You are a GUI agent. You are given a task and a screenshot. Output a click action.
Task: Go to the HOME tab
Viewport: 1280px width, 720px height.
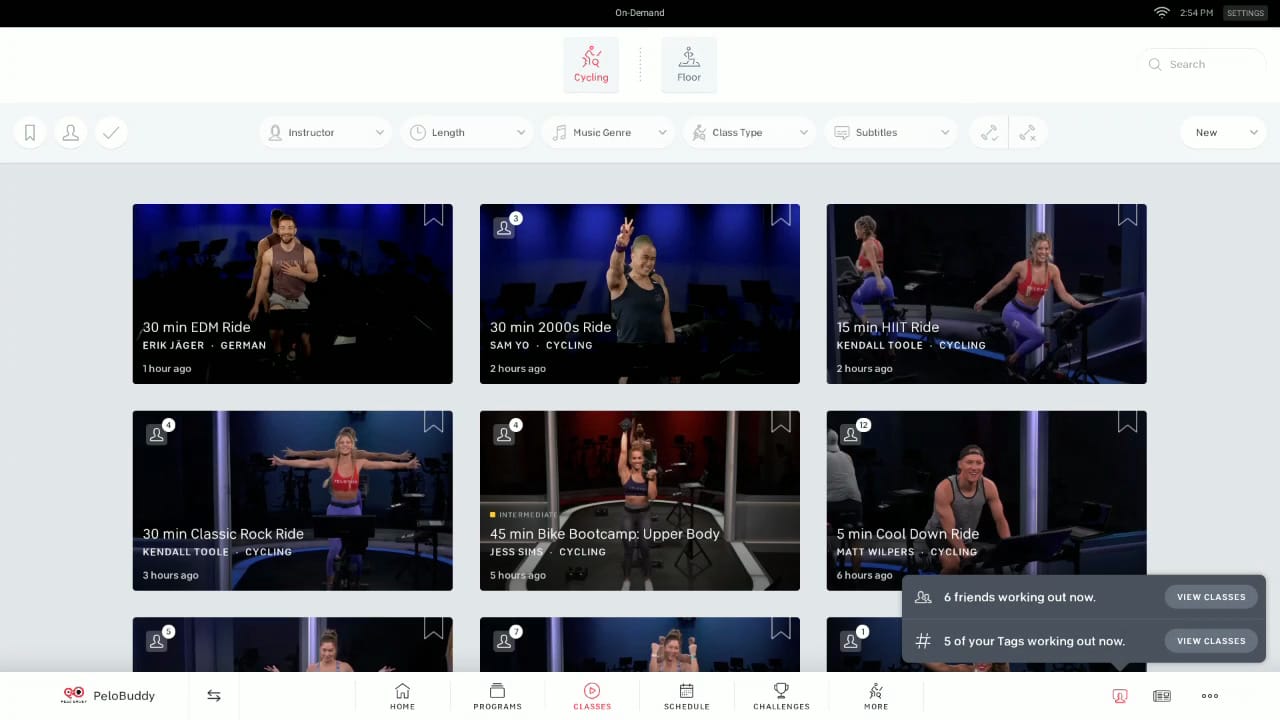pyautogui.click(x=402, y=696)
